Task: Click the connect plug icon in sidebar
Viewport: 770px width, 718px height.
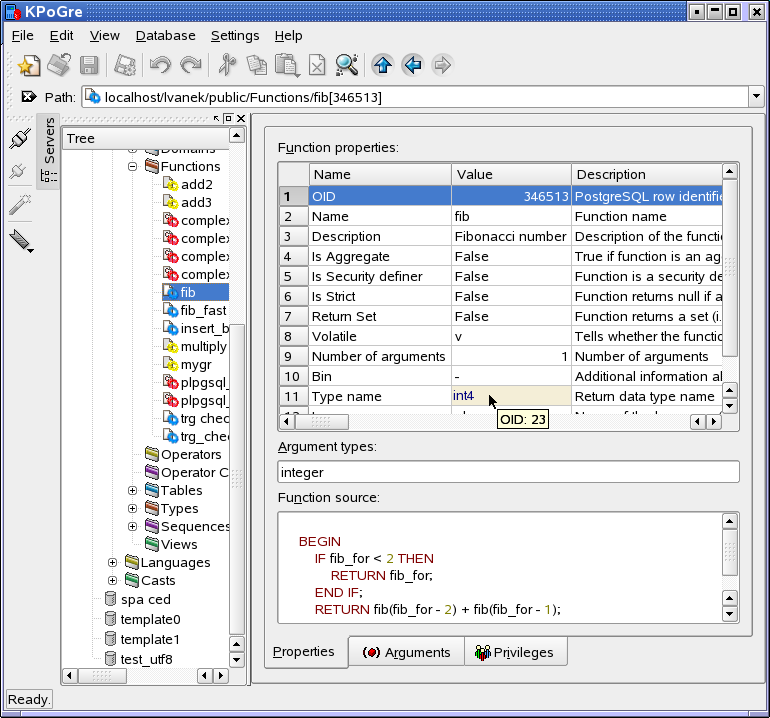Action: (19, 140)
